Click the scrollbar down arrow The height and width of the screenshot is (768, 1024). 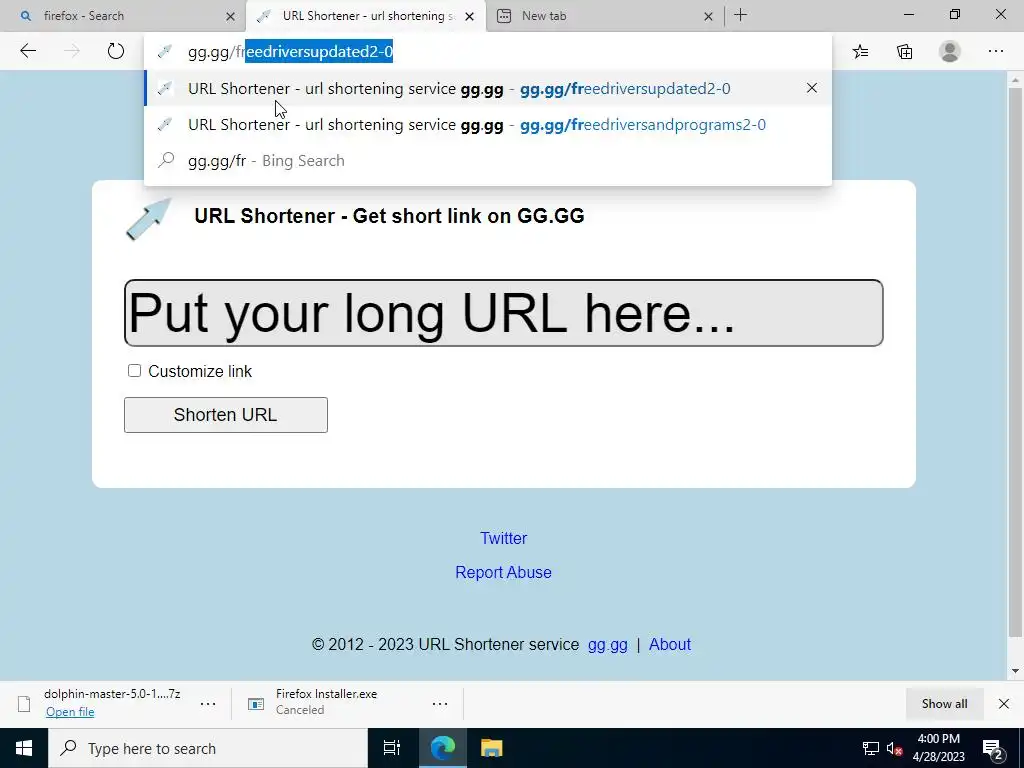(1015, 671)
